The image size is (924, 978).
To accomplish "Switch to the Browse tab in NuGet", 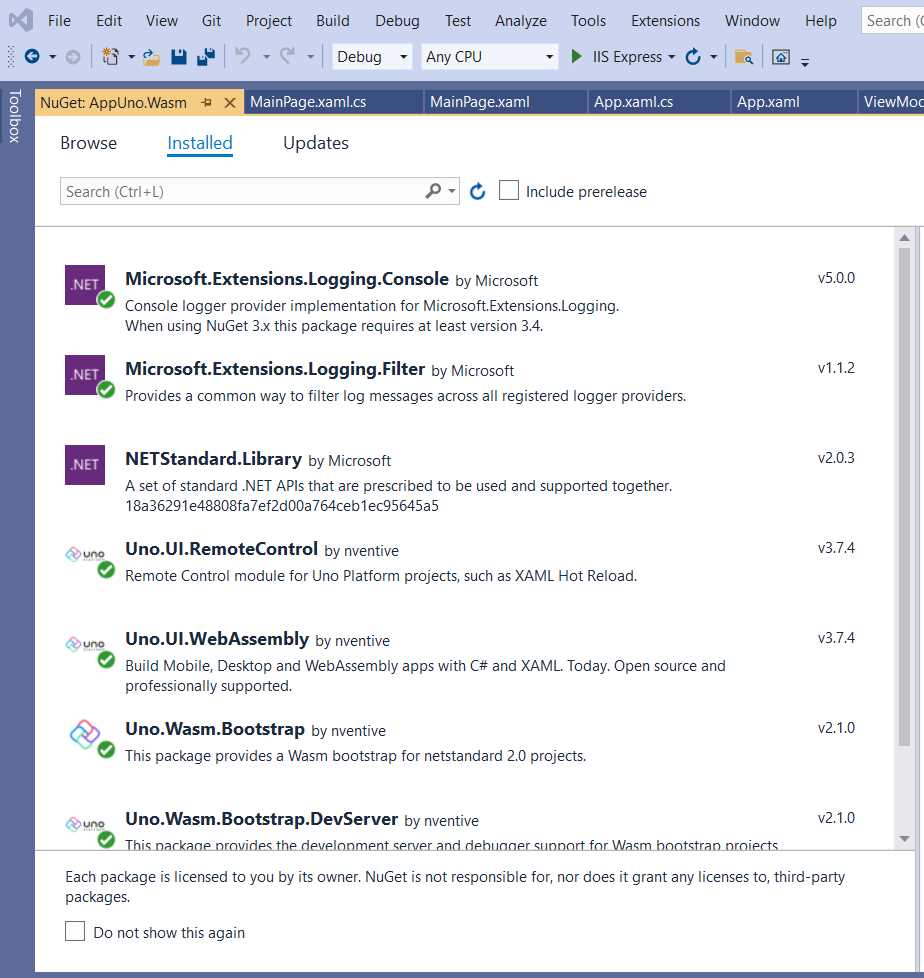I will click(x=88, y=143).
